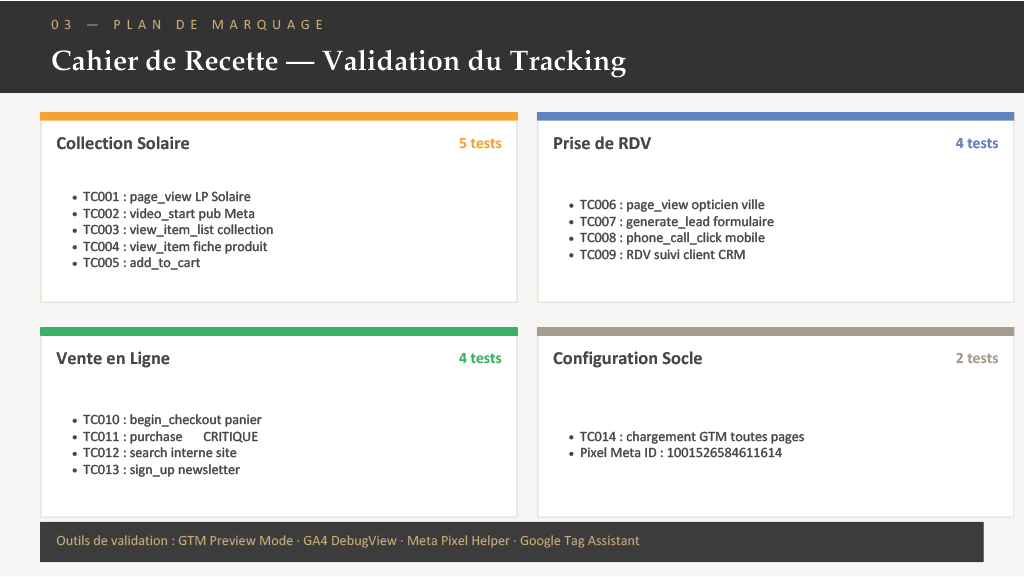Select the orange bar above Collection Solaire
Image resolution: width=1024 pixels, height=577 pixels.
[x=279, y=116]
